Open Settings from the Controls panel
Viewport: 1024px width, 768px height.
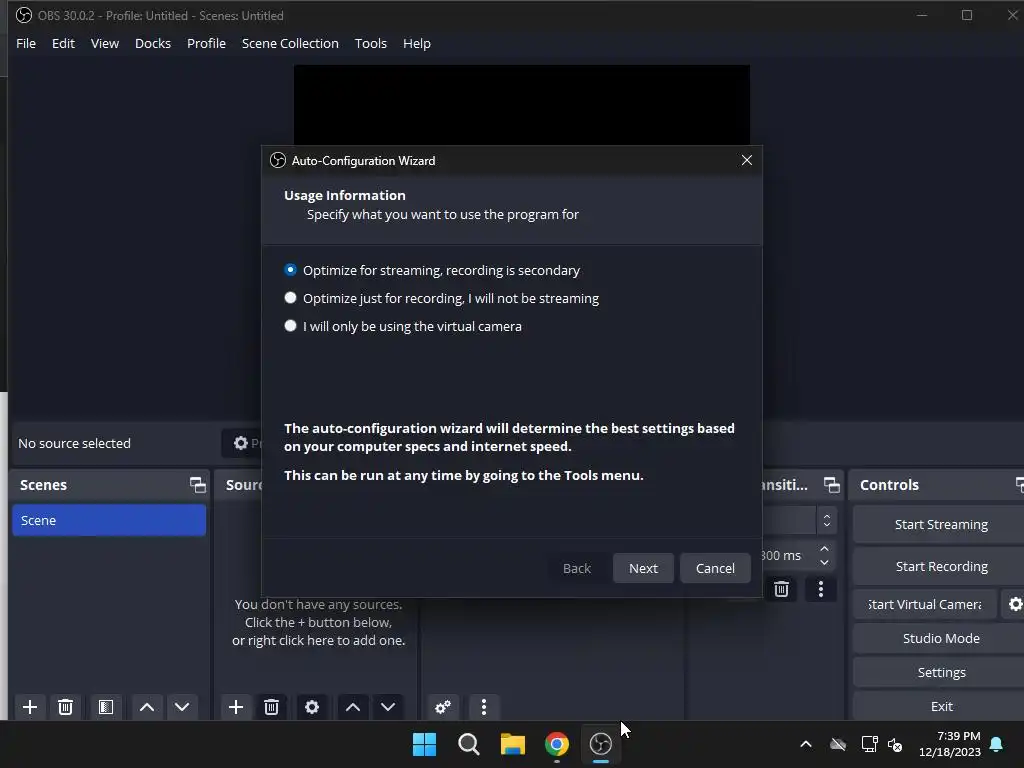(940, 672)
